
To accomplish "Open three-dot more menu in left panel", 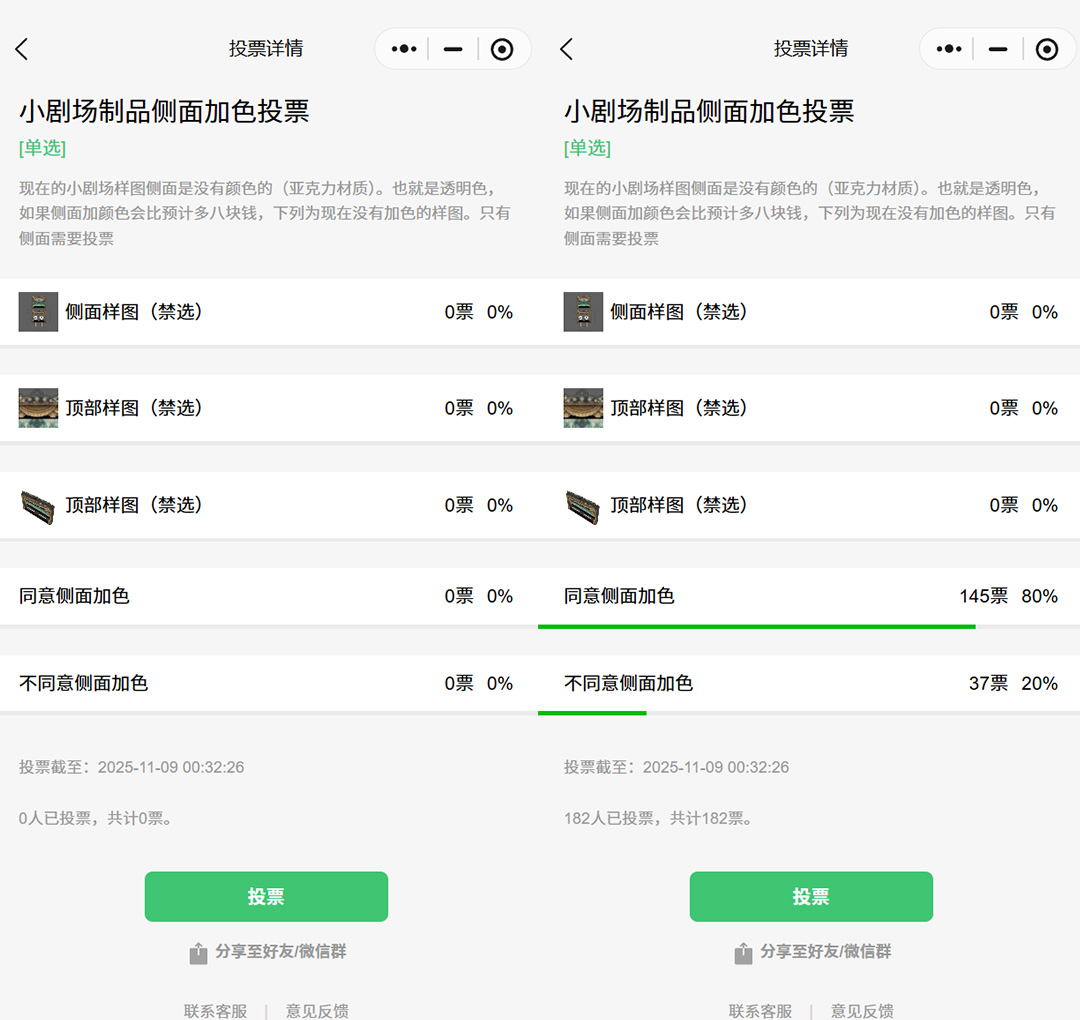I will [x=404, y=49].
